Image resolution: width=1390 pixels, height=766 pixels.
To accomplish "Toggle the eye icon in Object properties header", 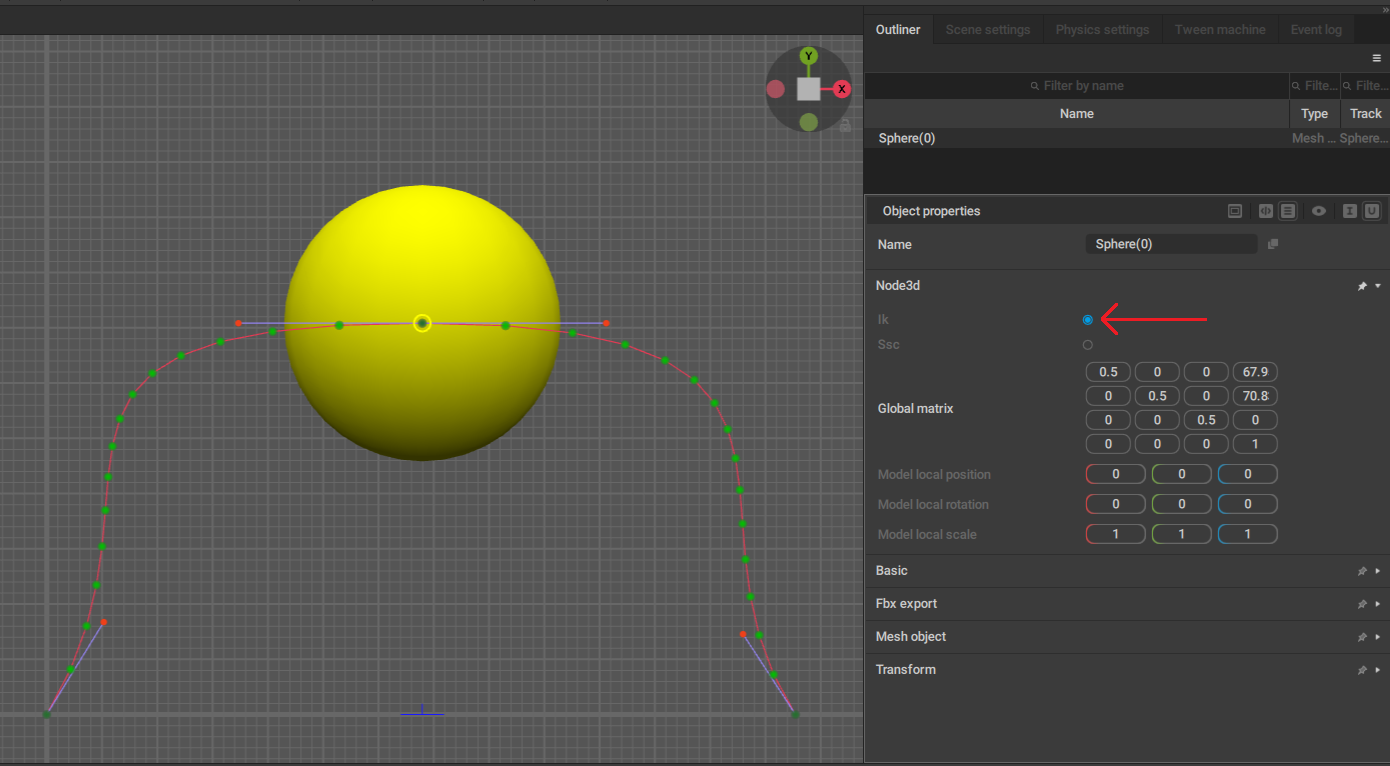I will [x=1319, y=211].
